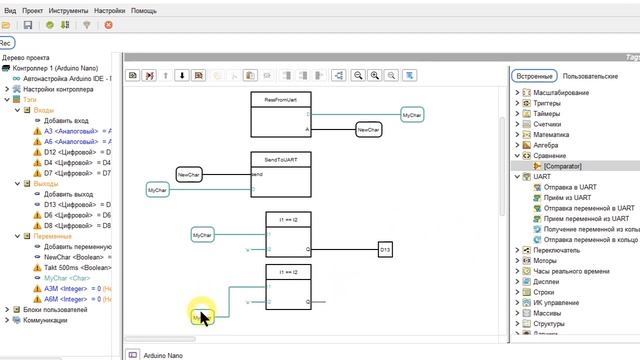The image size is (640, 360).
Task: Click the blue icon at the board toolbar end
Action: [x=409, y=76]
